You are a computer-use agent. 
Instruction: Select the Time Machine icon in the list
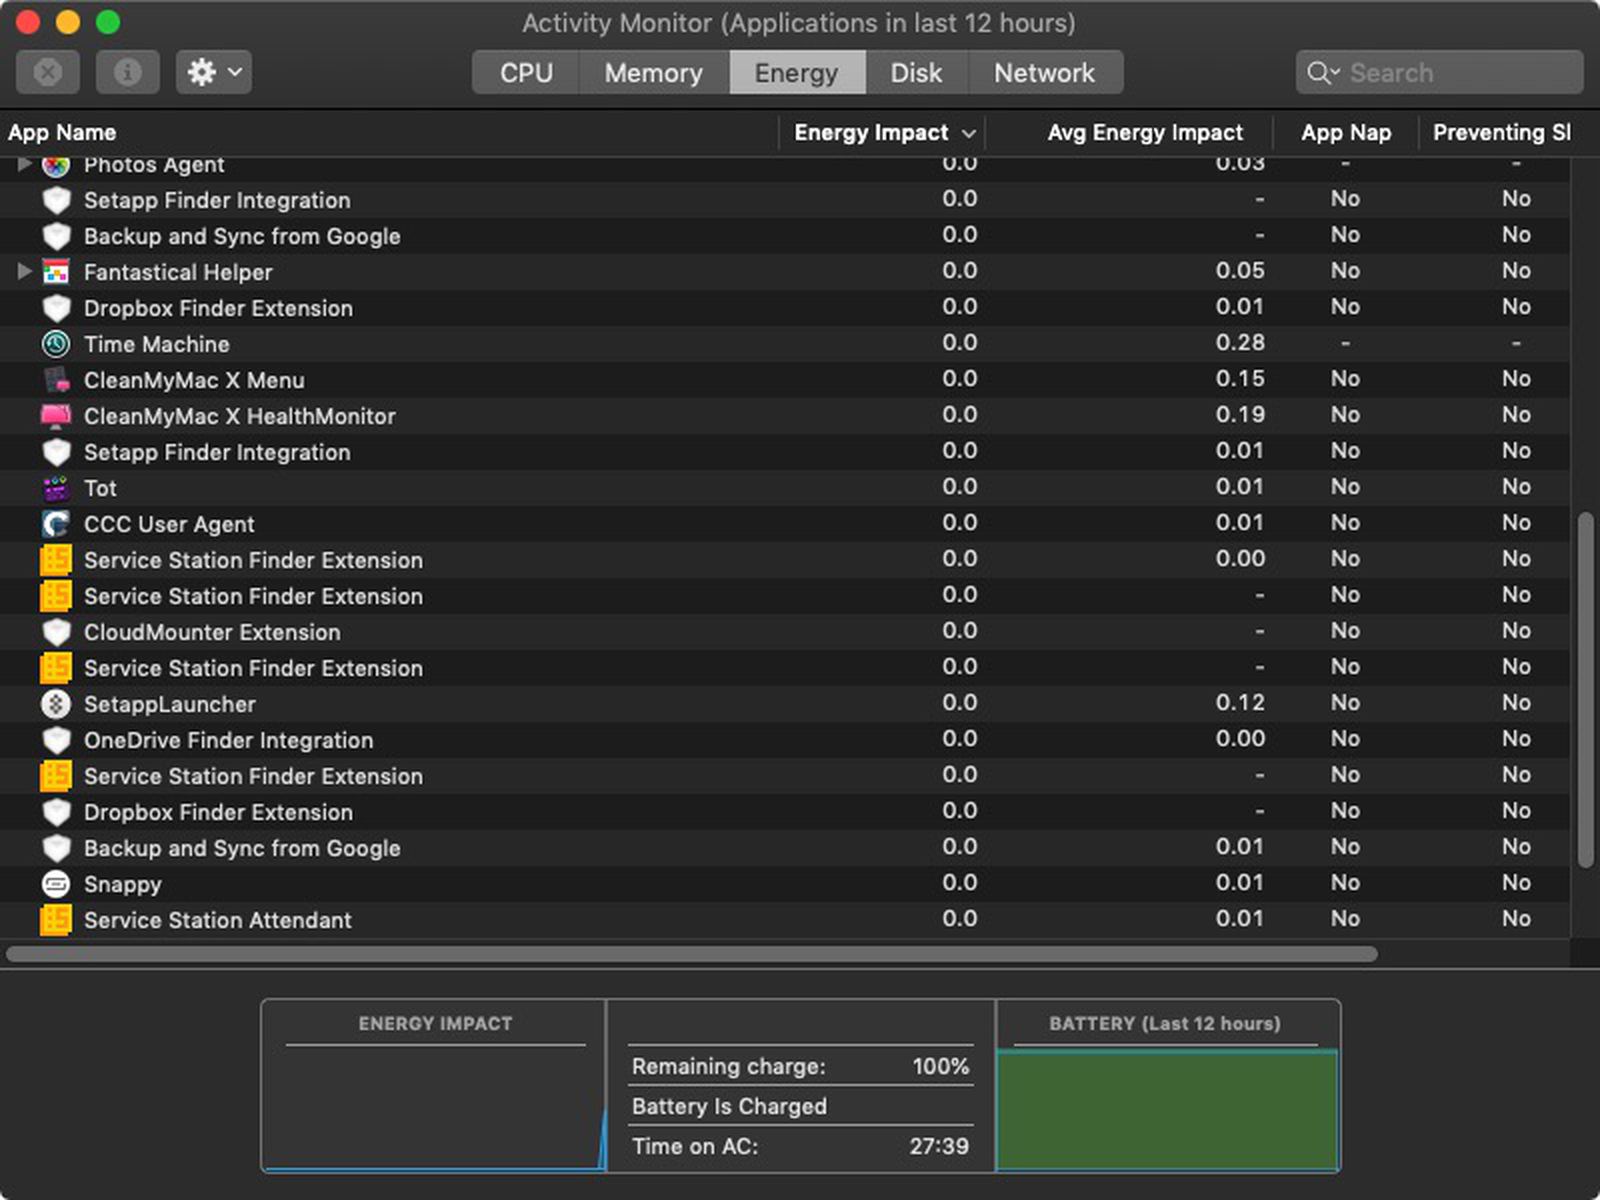57,344
